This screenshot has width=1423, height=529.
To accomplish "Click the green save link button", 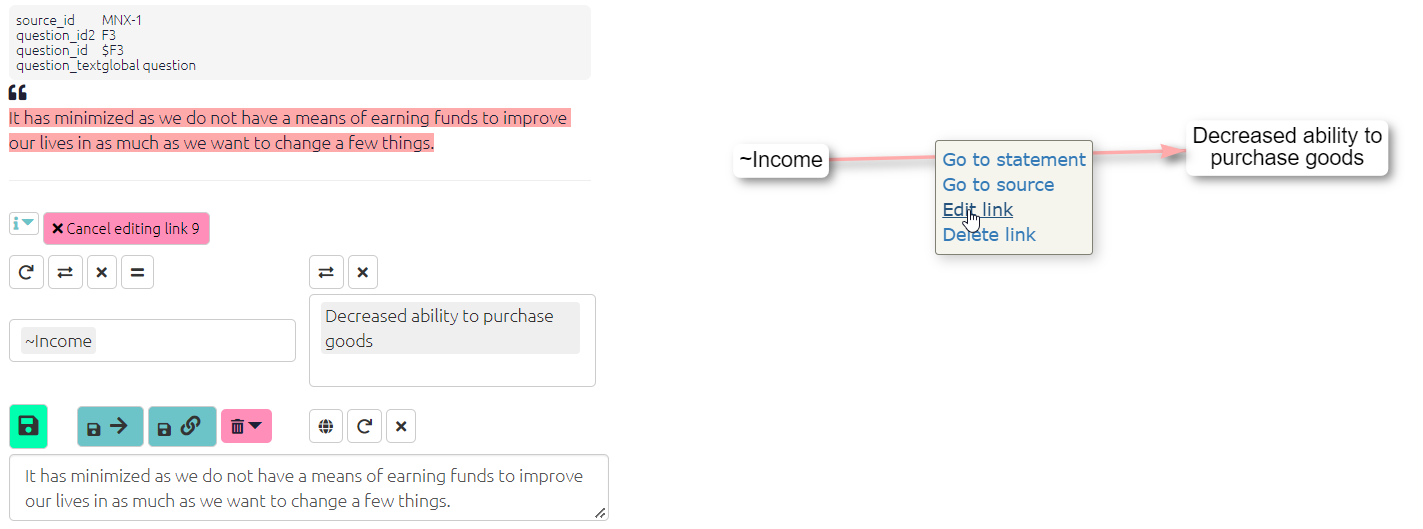I will (28, 426).
